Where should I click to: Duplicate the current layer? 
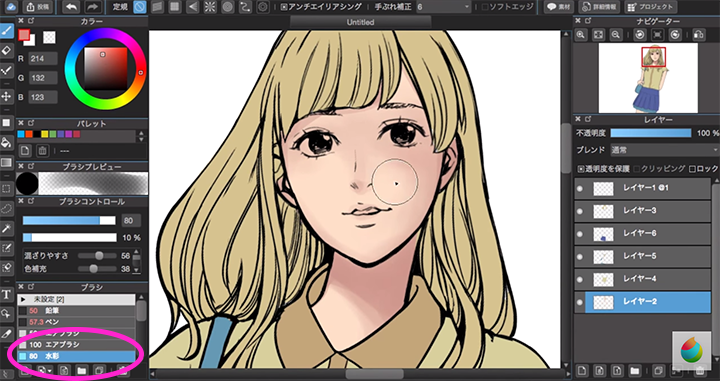[x=658, y=370]
